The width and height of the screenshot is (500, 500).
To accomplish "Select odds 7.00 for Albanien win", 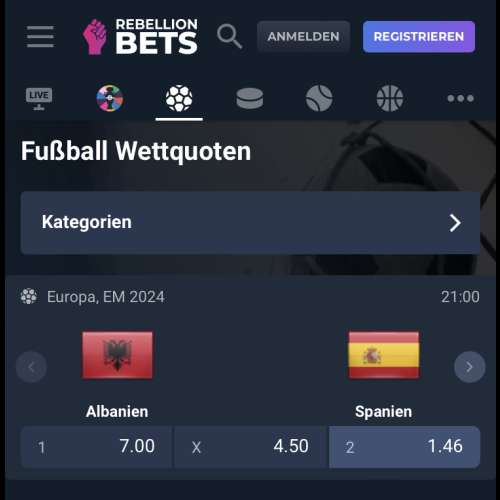I will (96, 447).
